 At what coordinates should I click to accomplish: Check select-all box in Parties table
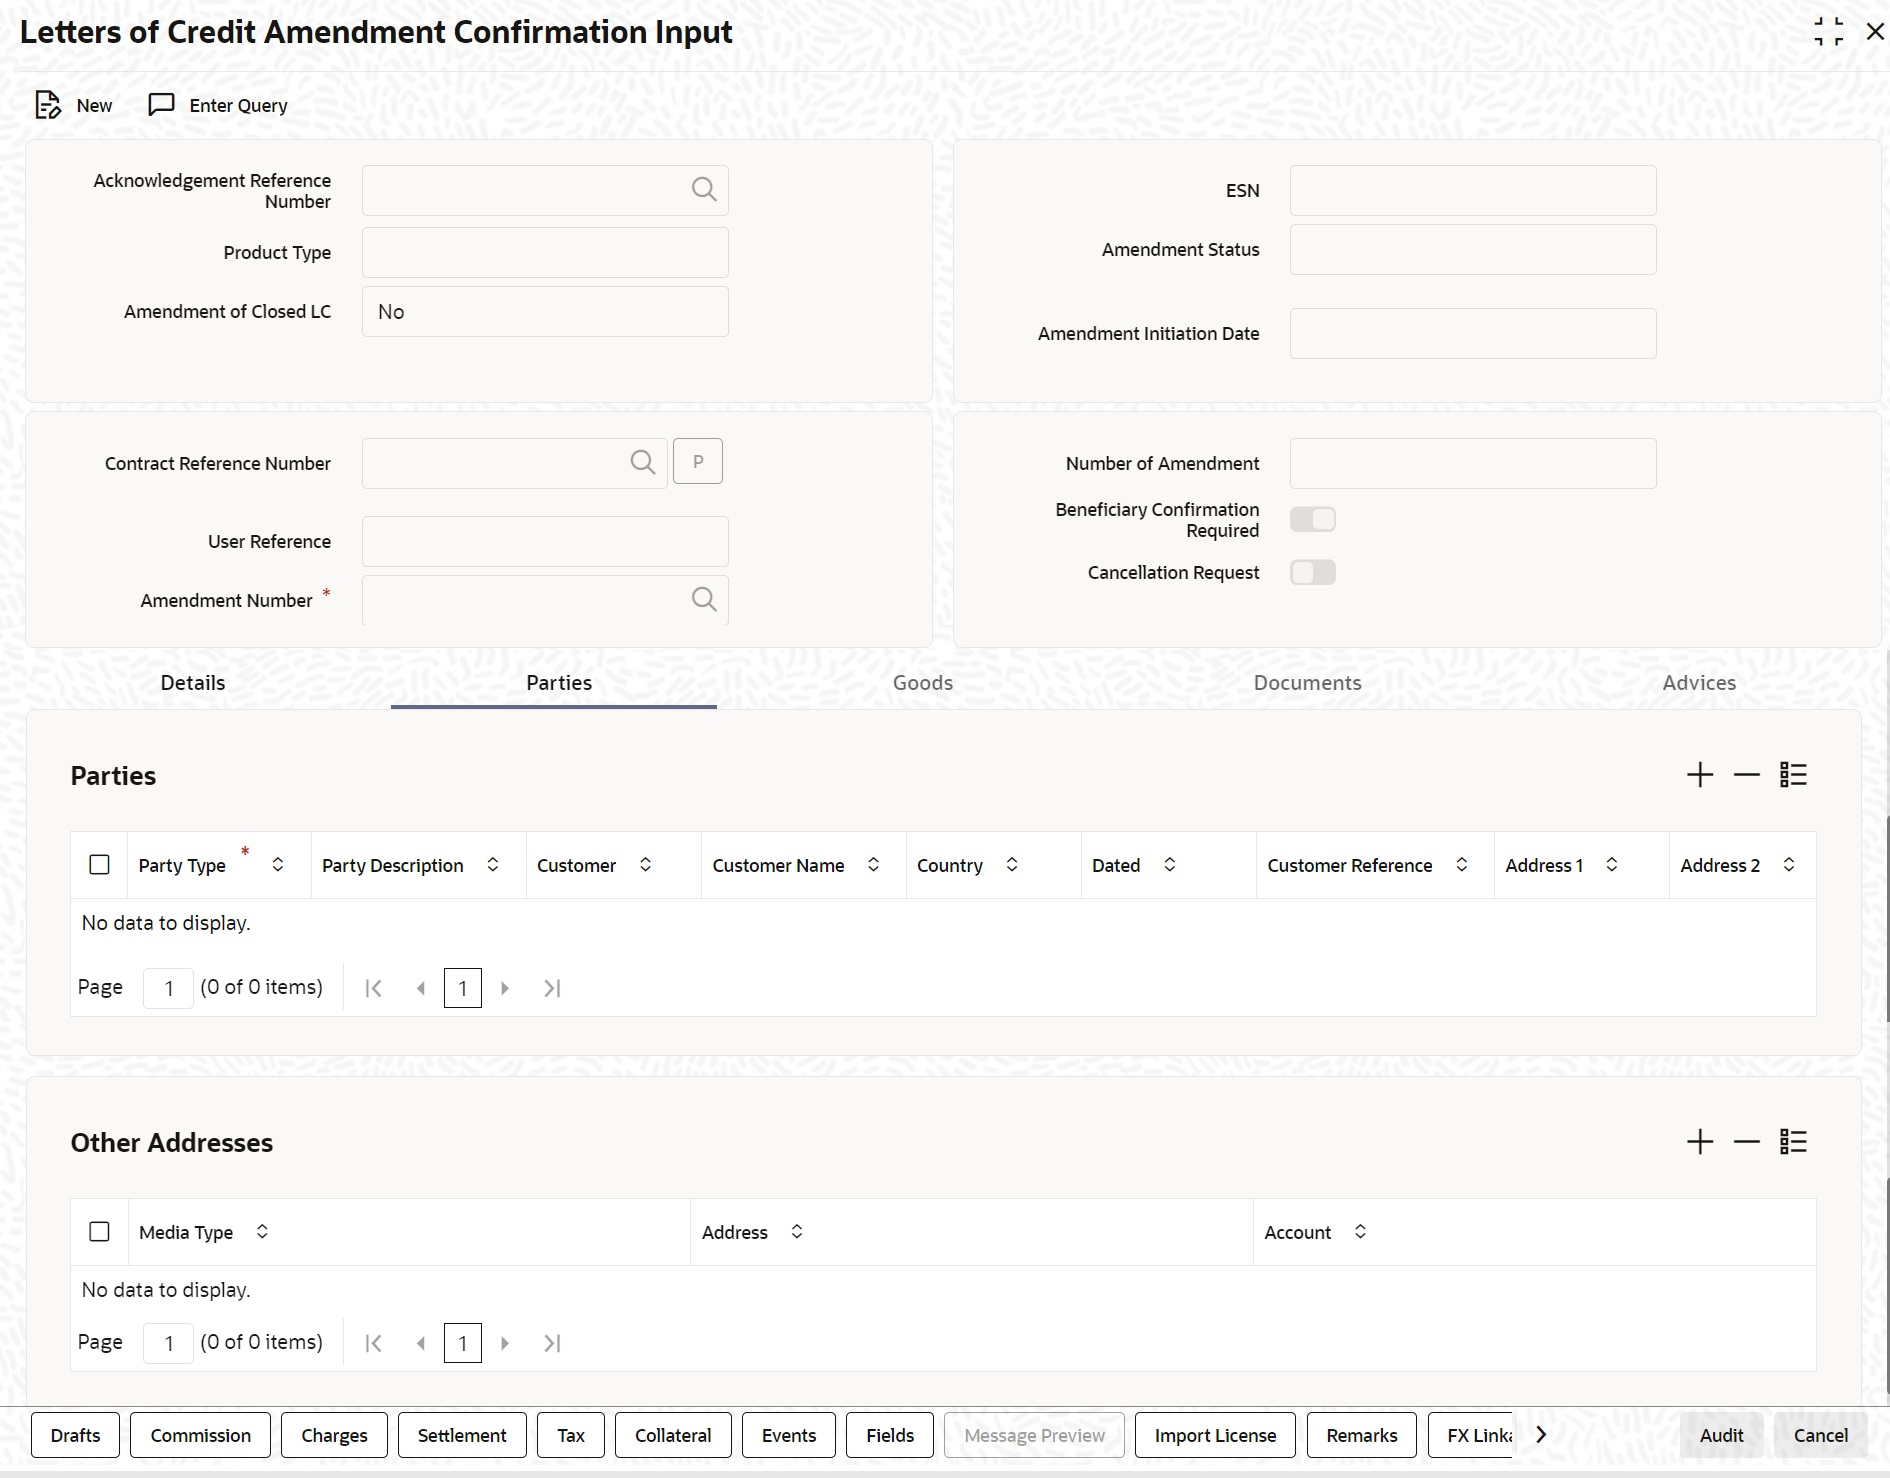99,865
